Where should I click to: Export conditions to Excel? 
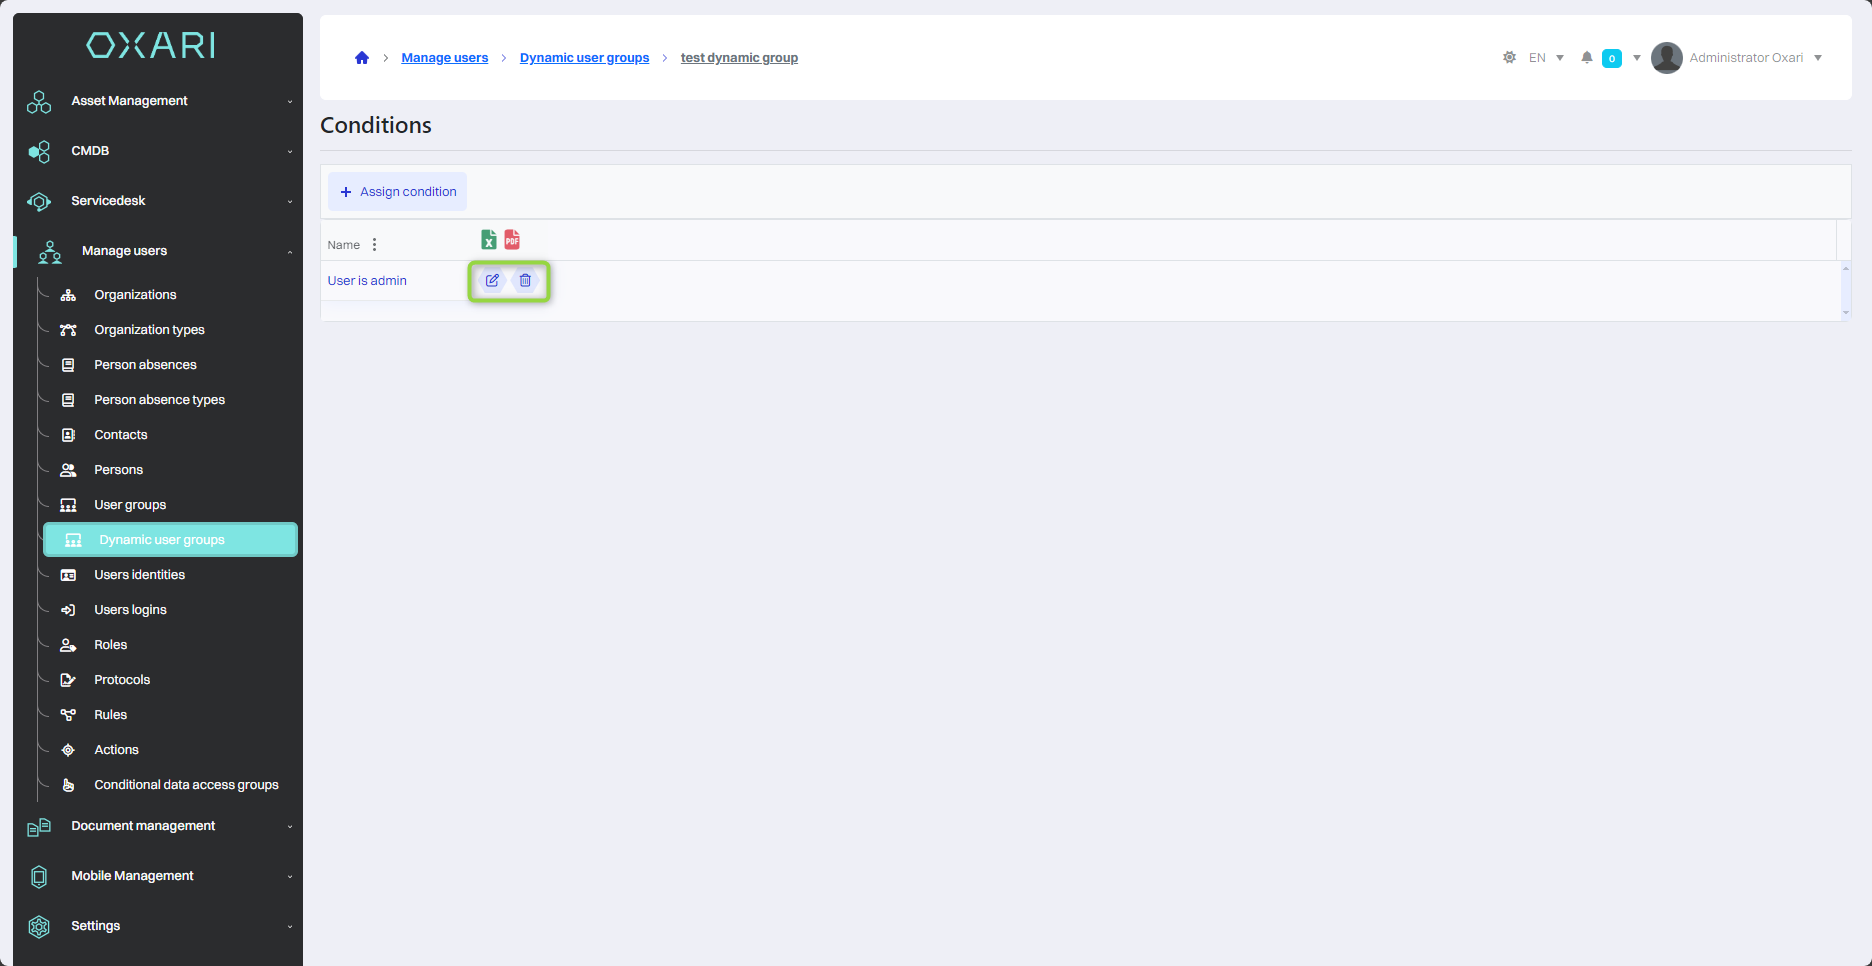point(489,240)
